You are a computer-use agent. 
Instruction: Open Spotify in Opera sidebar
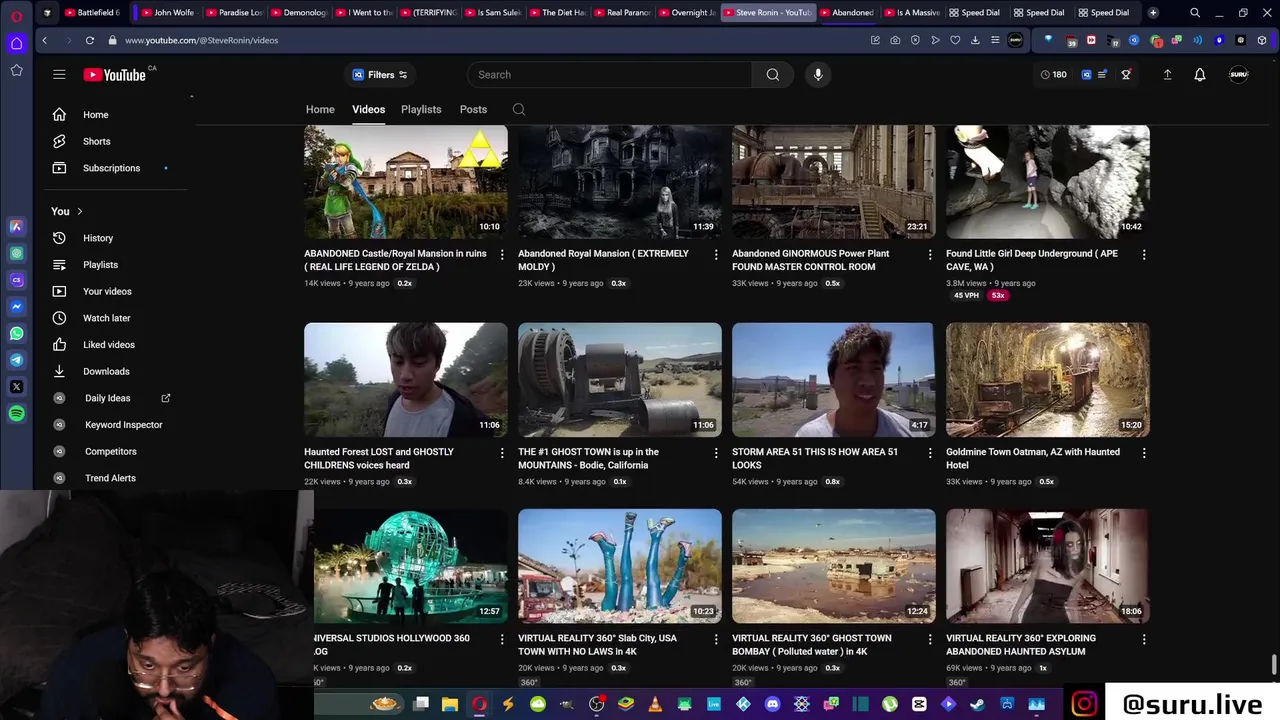16,413
